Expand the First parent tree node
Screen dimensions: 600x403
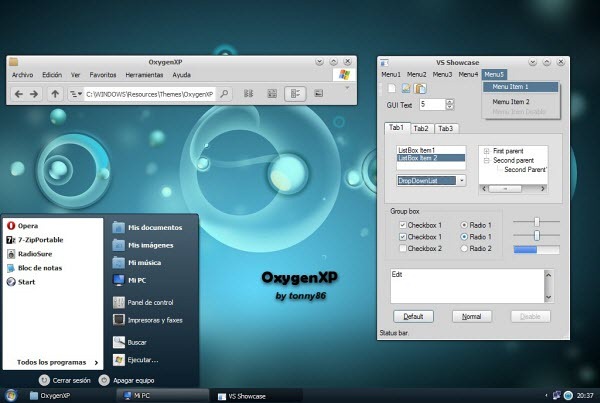486,151
